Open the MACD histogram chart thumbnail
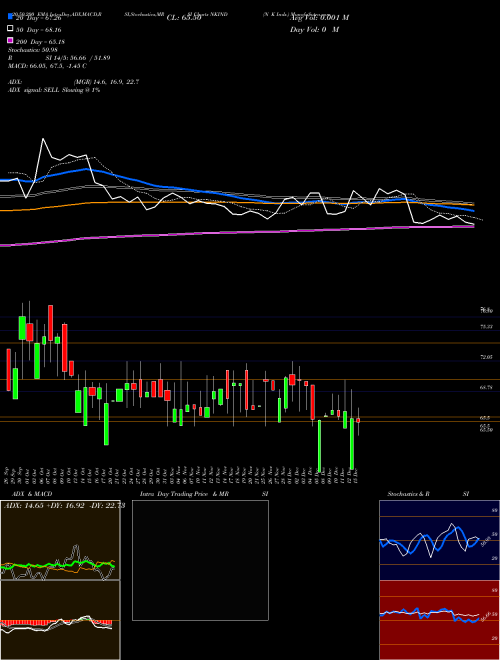Image resolution: width=500 pixels, height=660 pixels. (x=60, y=620)
